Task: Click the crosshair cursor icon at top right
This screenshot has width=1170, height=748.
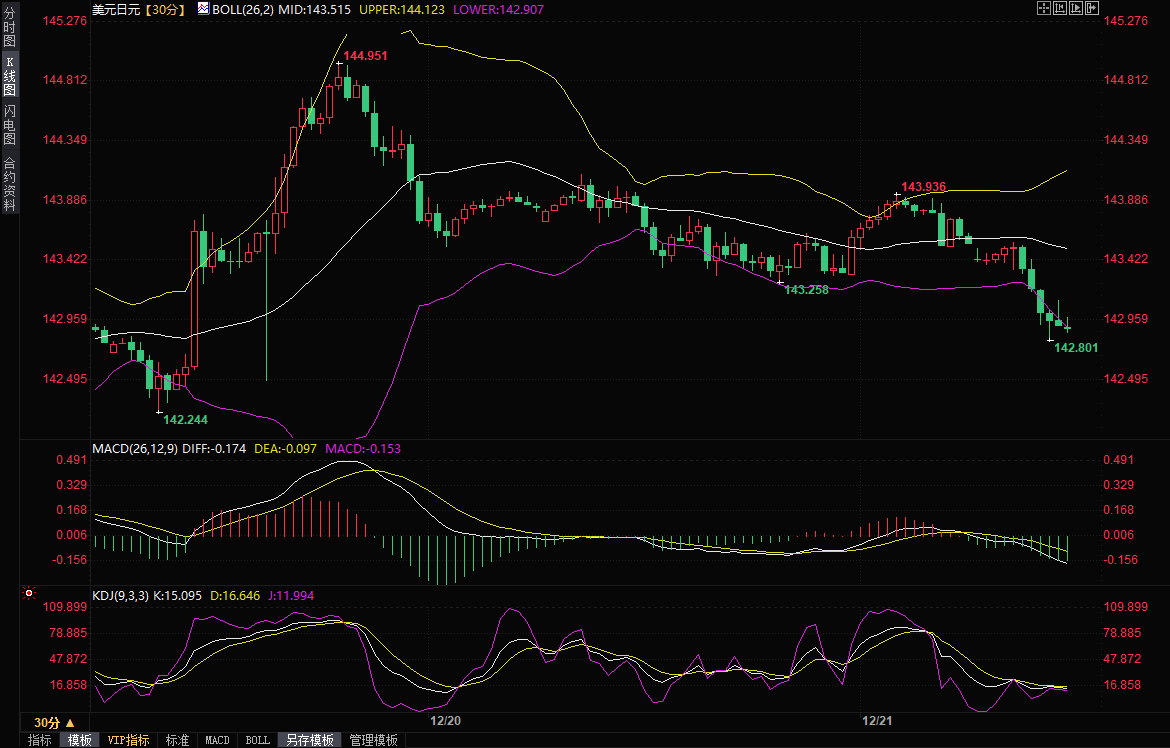Action: point(1043,8)
